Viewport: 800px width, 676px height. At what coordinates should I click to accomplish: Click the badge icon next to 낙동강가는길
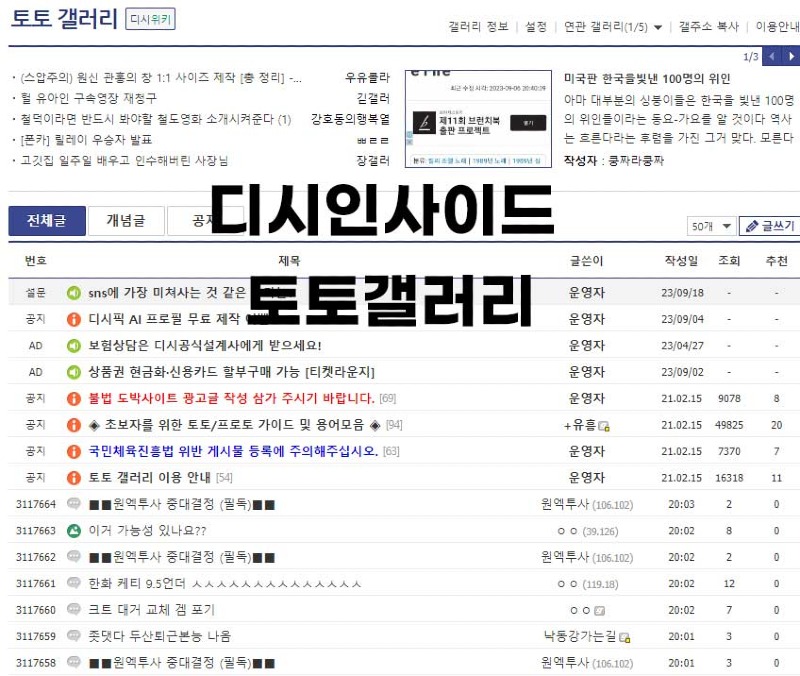pyautogui.click(x=625, y=637)
